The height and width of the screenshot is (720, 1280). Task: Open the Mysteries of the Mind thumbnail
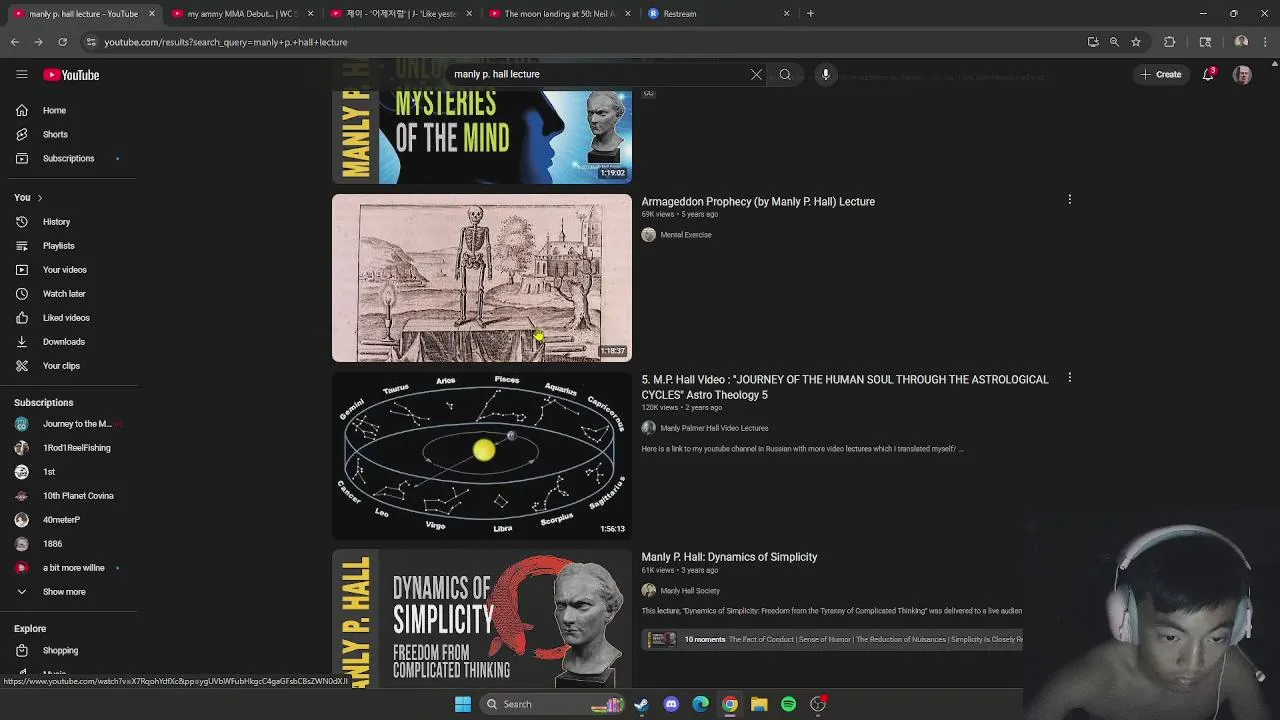click(x=482, y=136)
